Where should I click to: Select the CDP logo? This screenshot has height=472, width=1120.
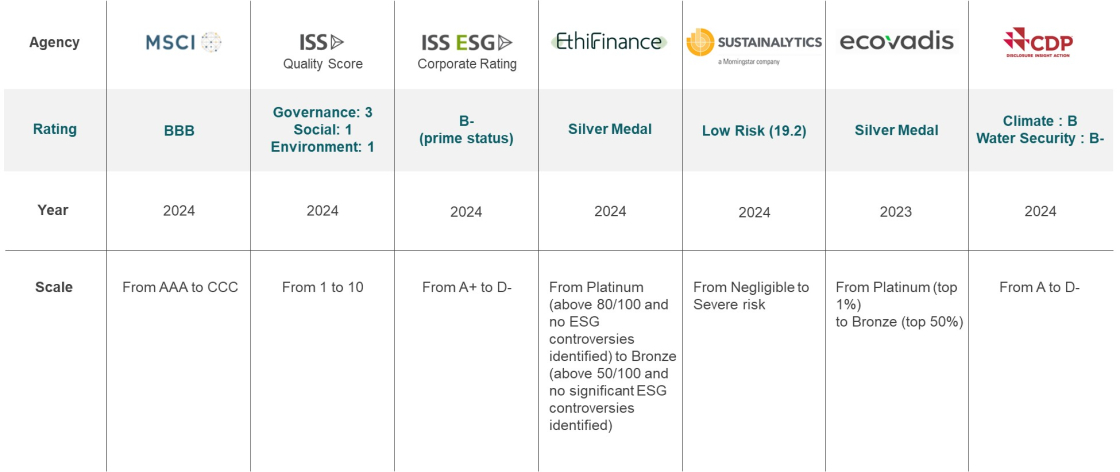click(x=1040, y=43)
